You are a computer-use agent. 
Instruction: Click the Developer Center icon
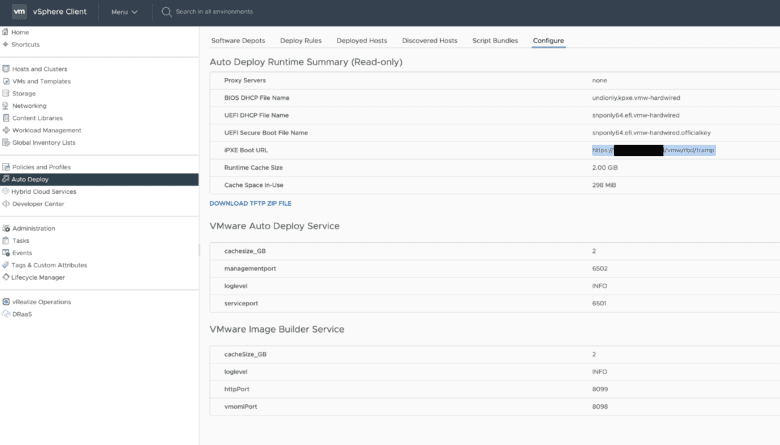(x=6, y=203)
